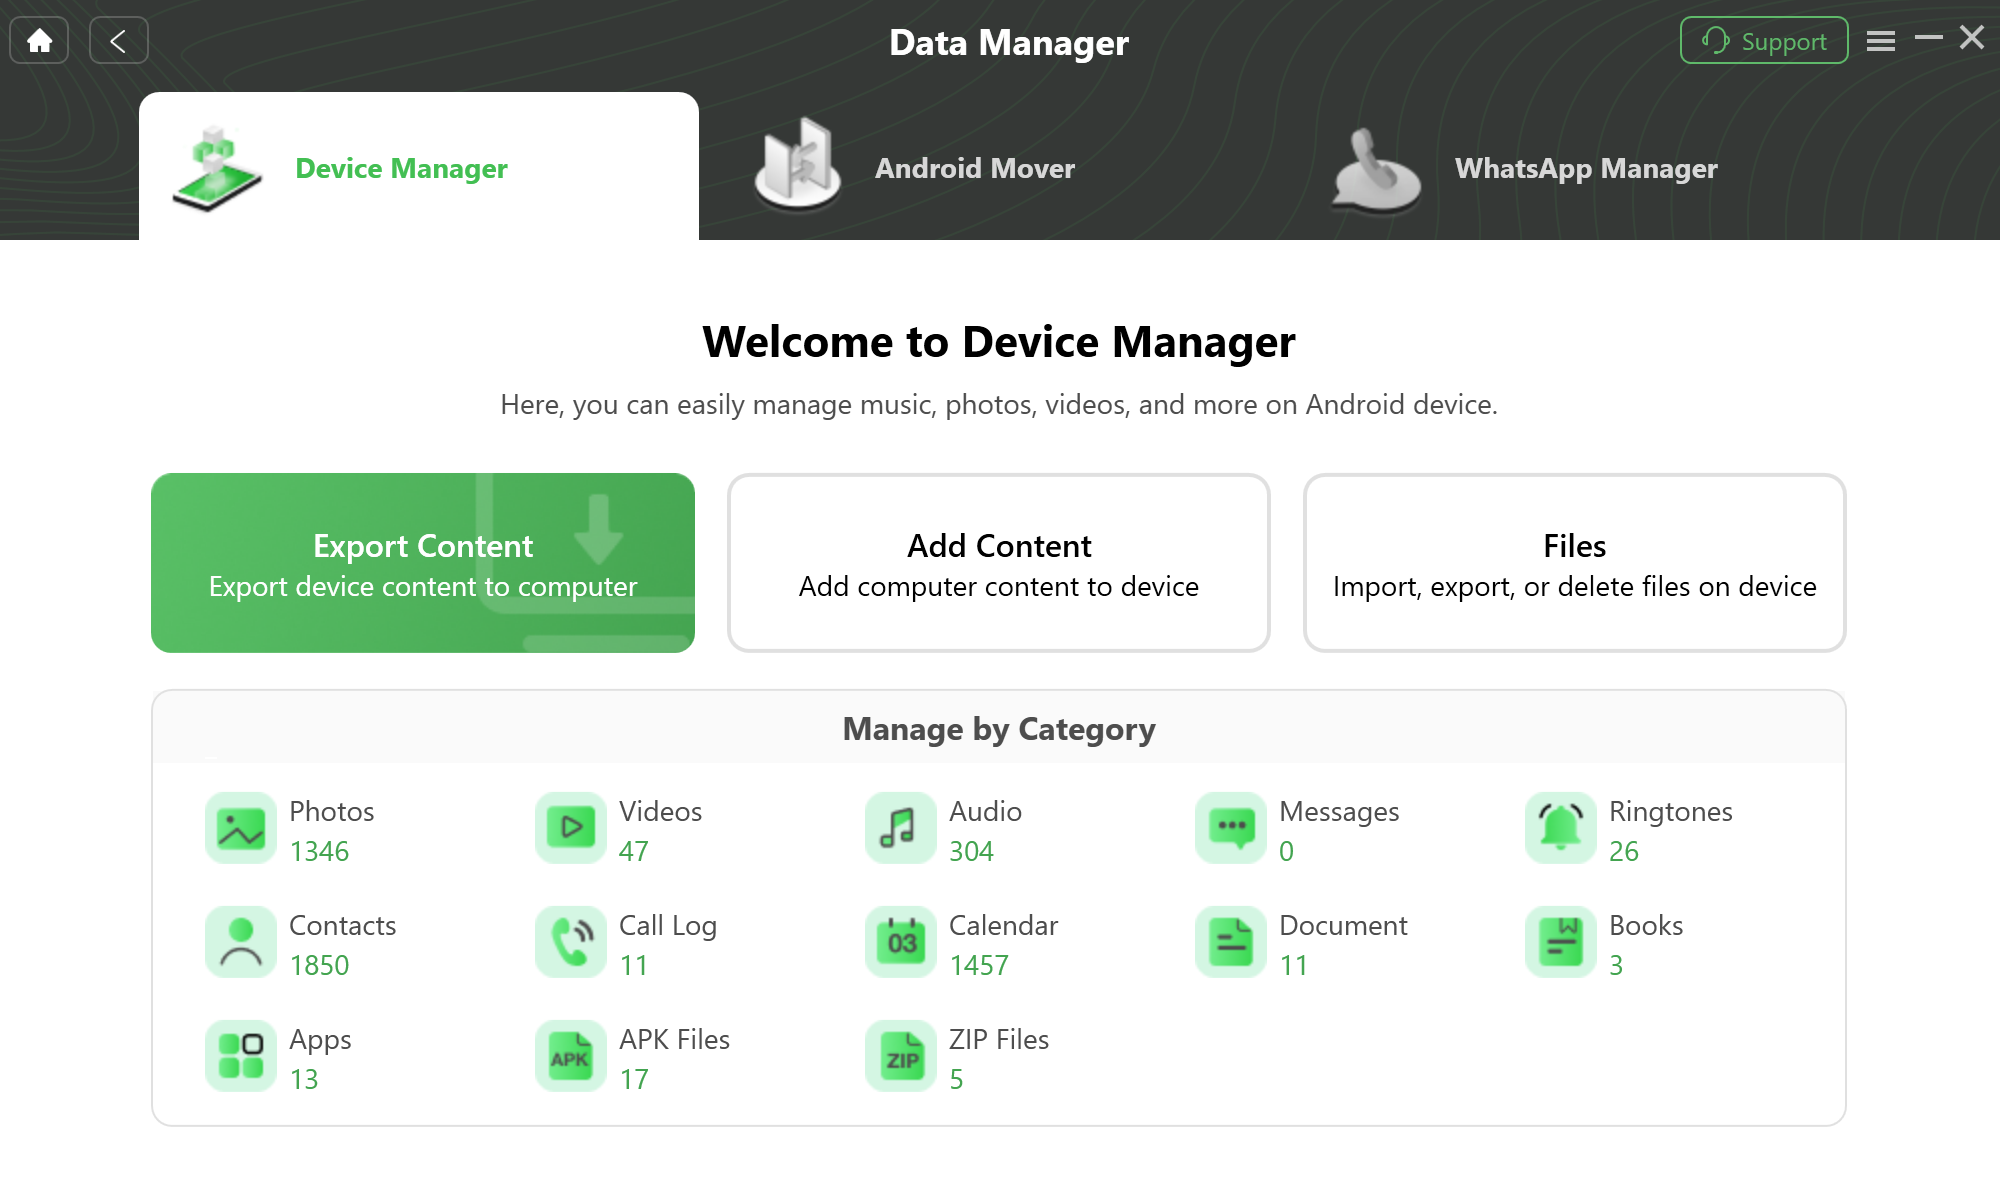Click the home navigation icon
2000x1184 pixels.
click(x=39, y=39)
